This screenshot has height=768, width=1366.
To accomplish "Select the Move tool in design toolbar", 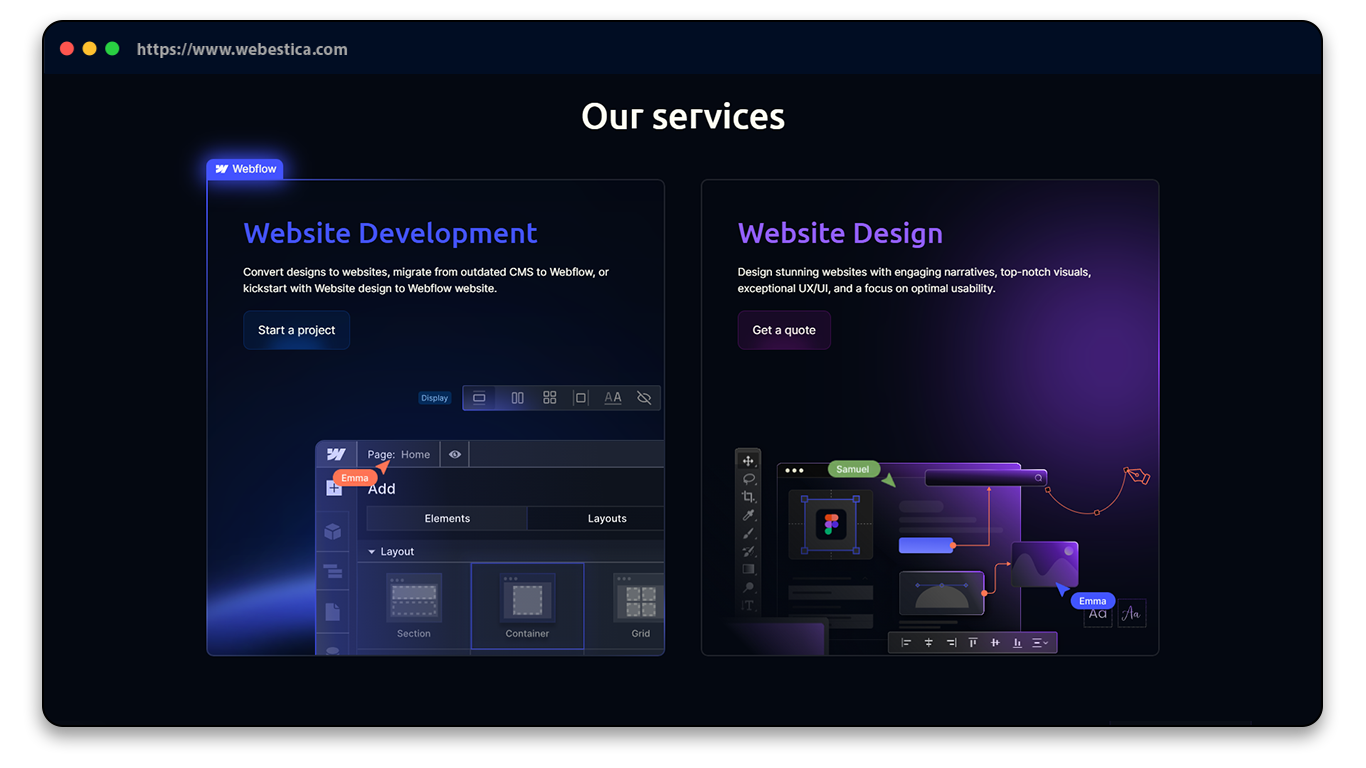I will pyautogui.click(x=748, y=461).
